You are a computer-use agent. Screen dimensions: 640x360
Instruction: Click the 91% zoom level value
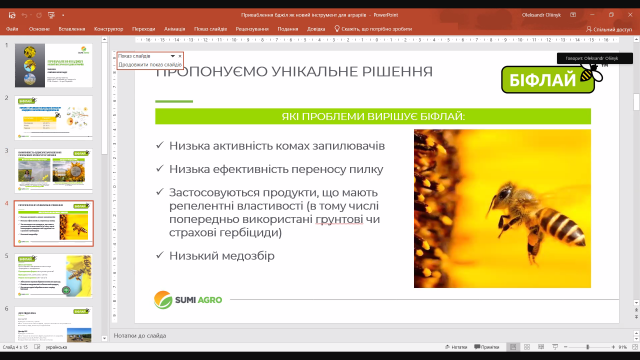tap(622, 347)
